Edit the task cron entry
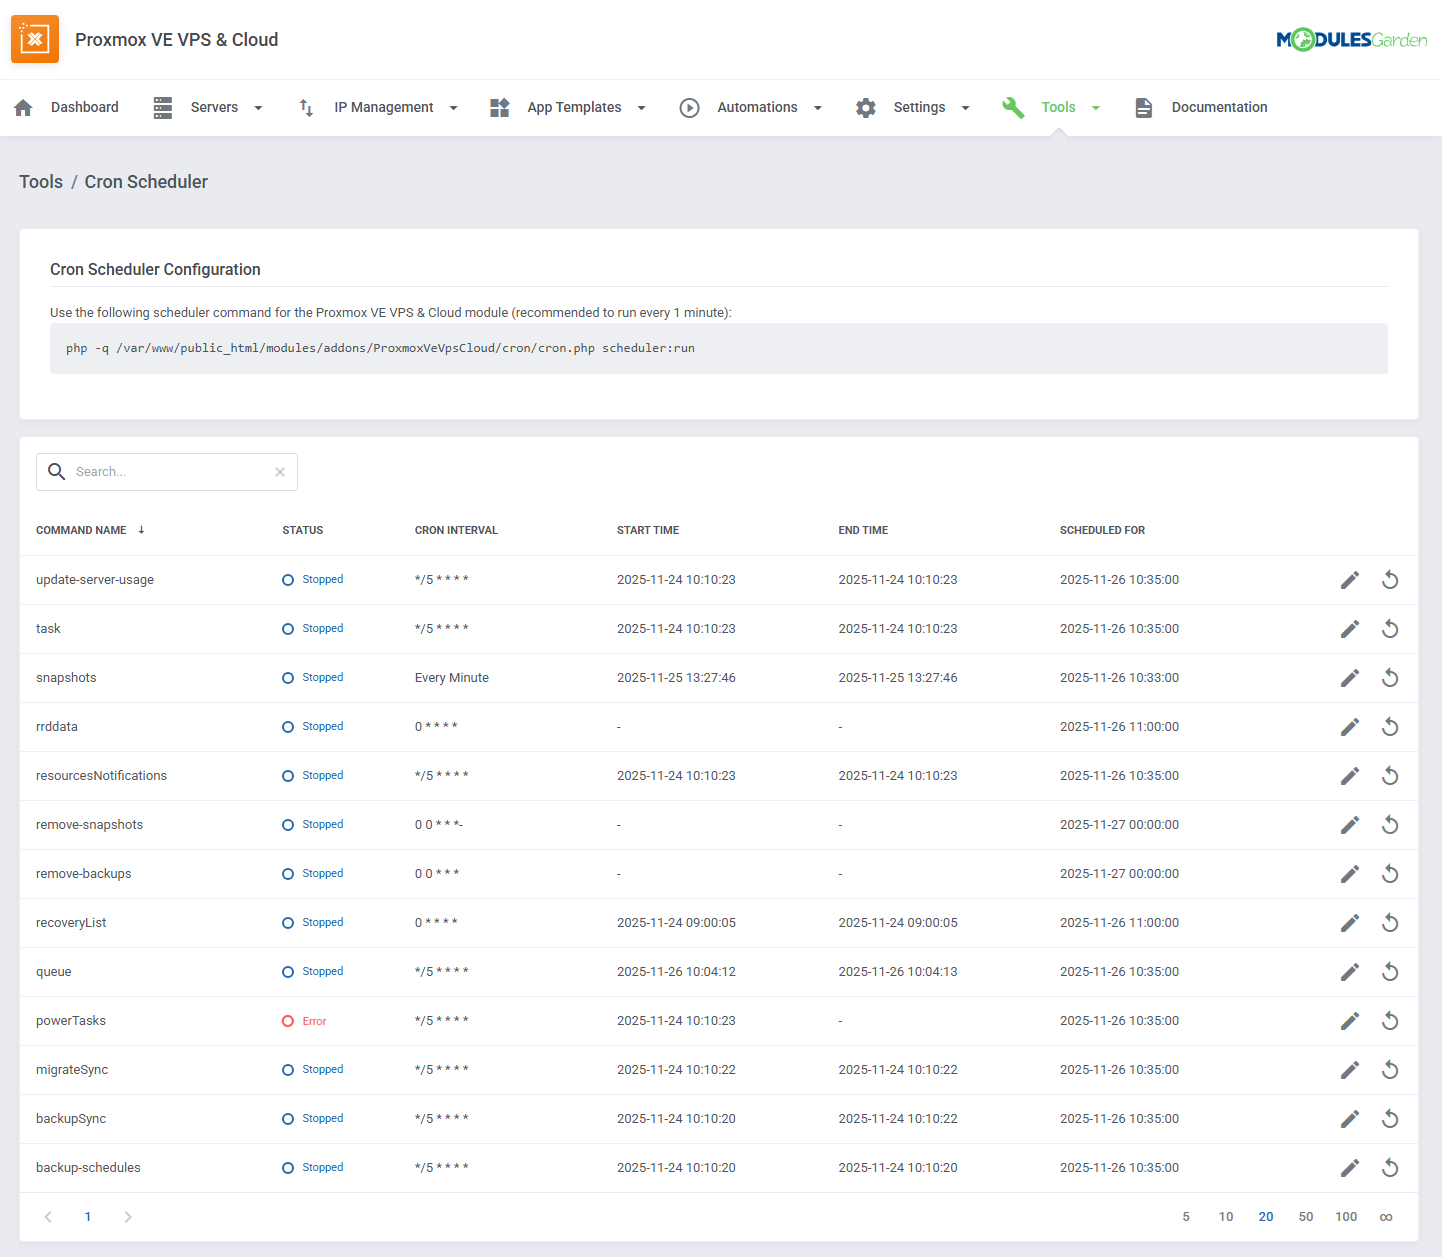The image size is (1442, 1257). pos(1350,629)
